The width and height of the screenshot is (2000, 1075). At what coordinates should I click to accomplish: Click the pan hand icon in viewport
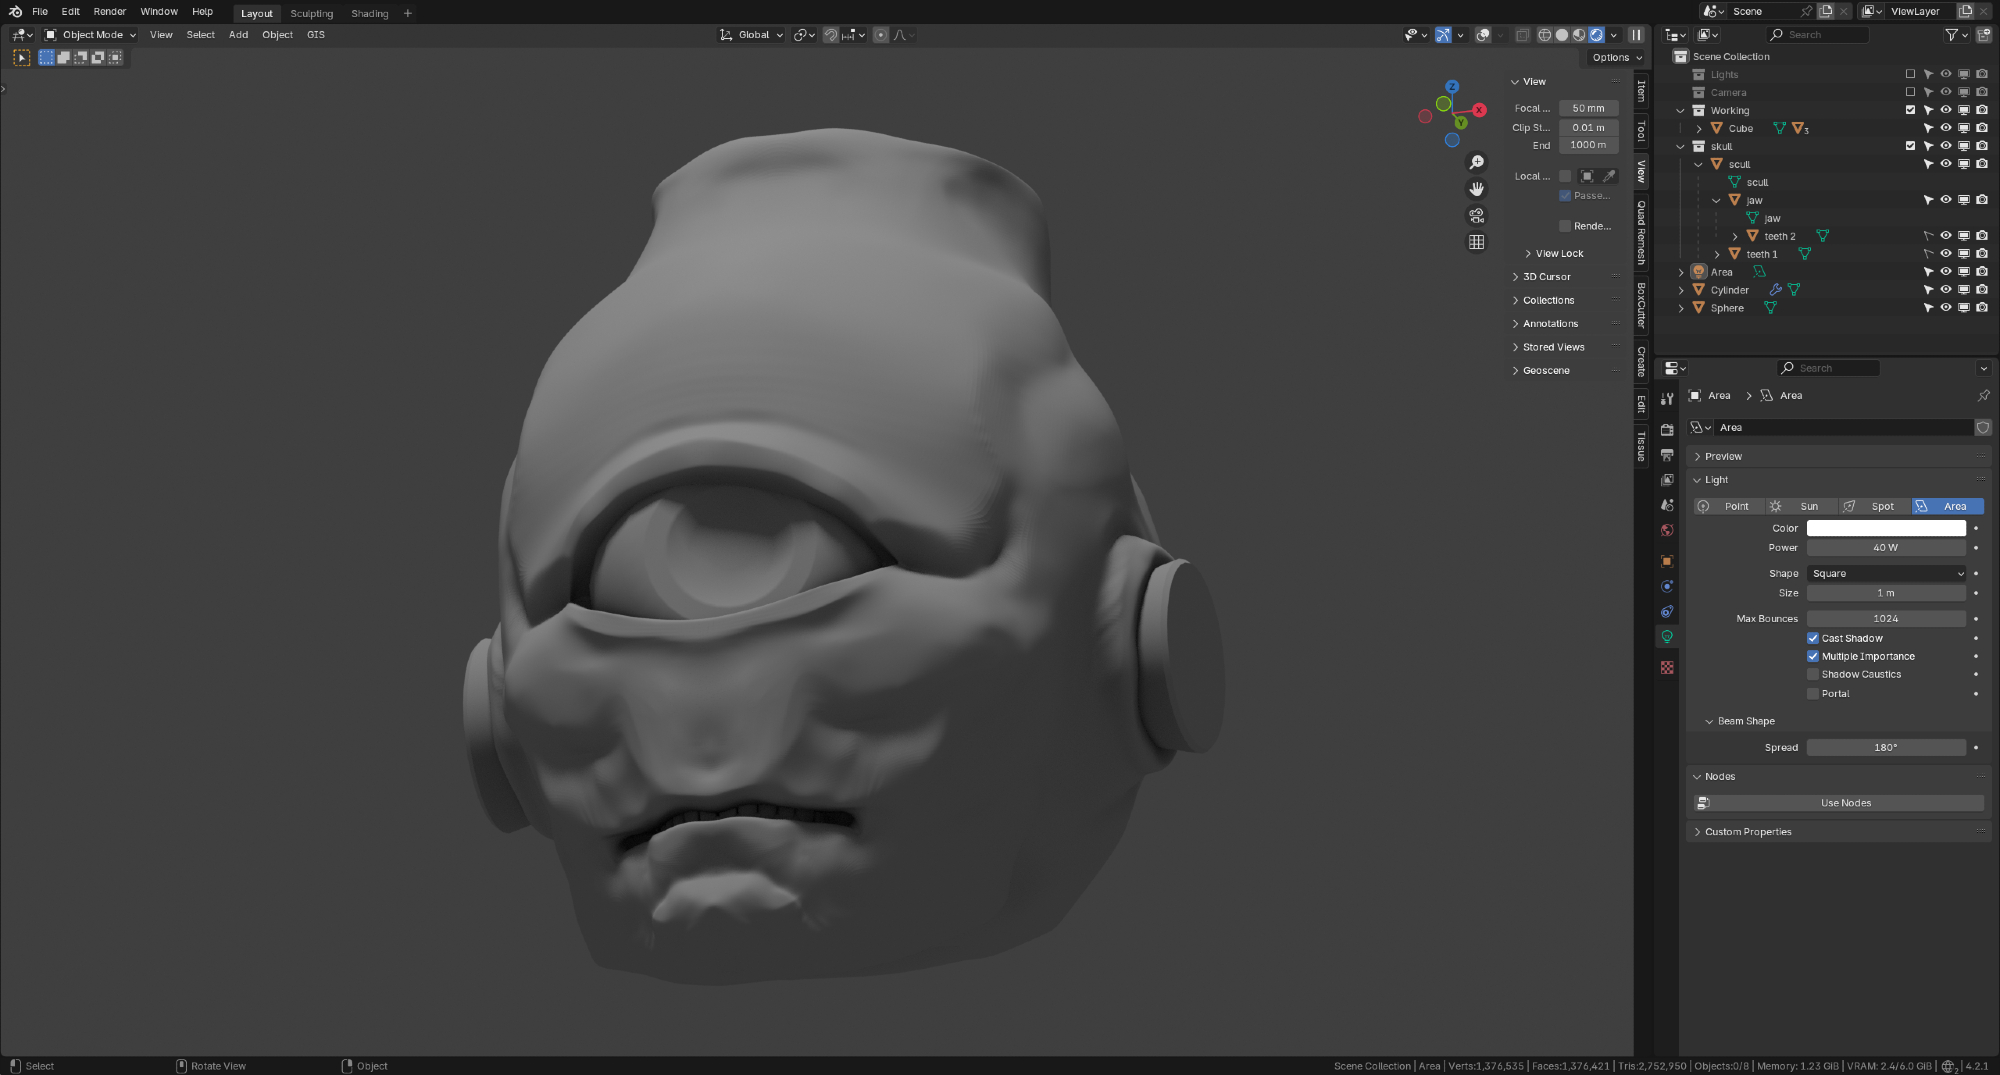tap(1476, 189)
